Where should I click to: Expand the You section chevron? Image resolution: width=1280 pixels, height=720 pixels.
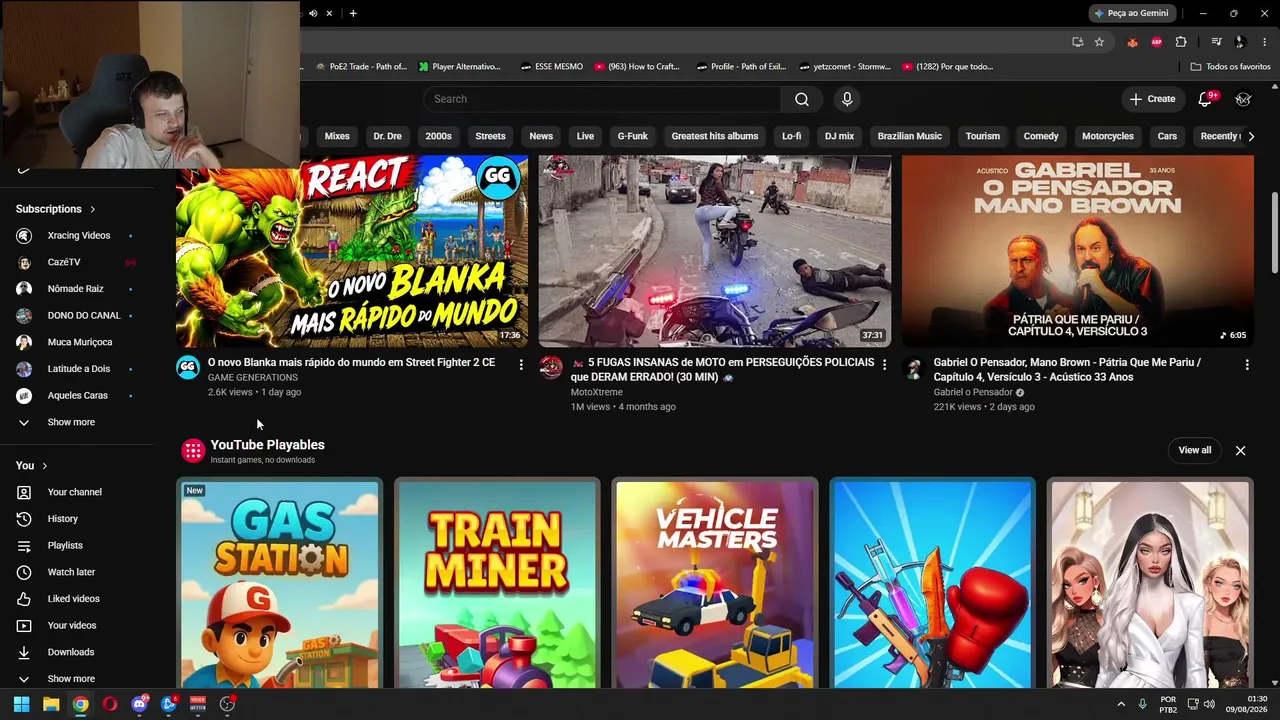pos(44,466)
